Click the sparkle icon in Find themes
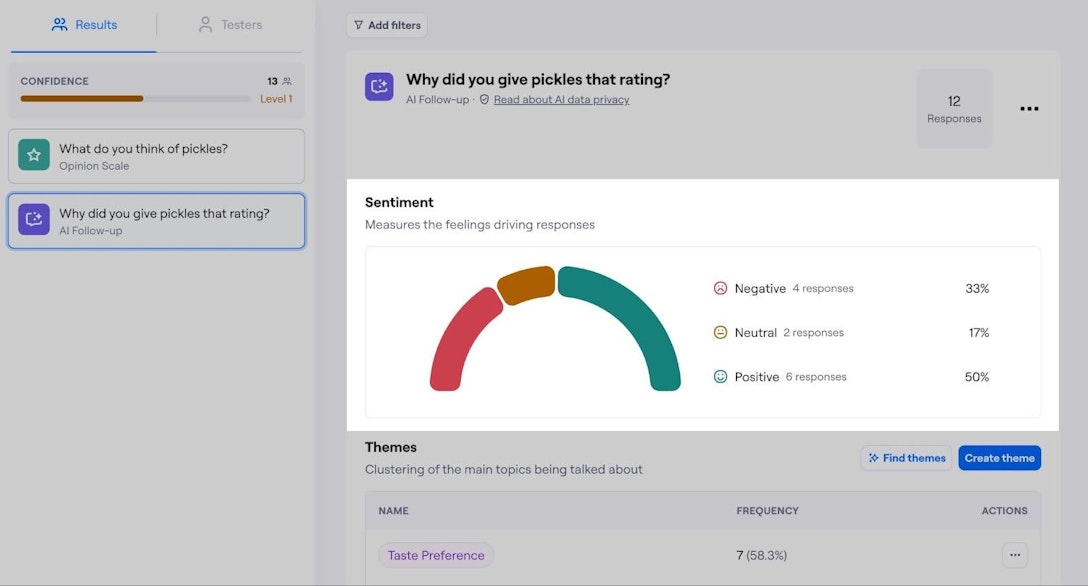Screen dimensions: 1088x586 coord(874,458)
